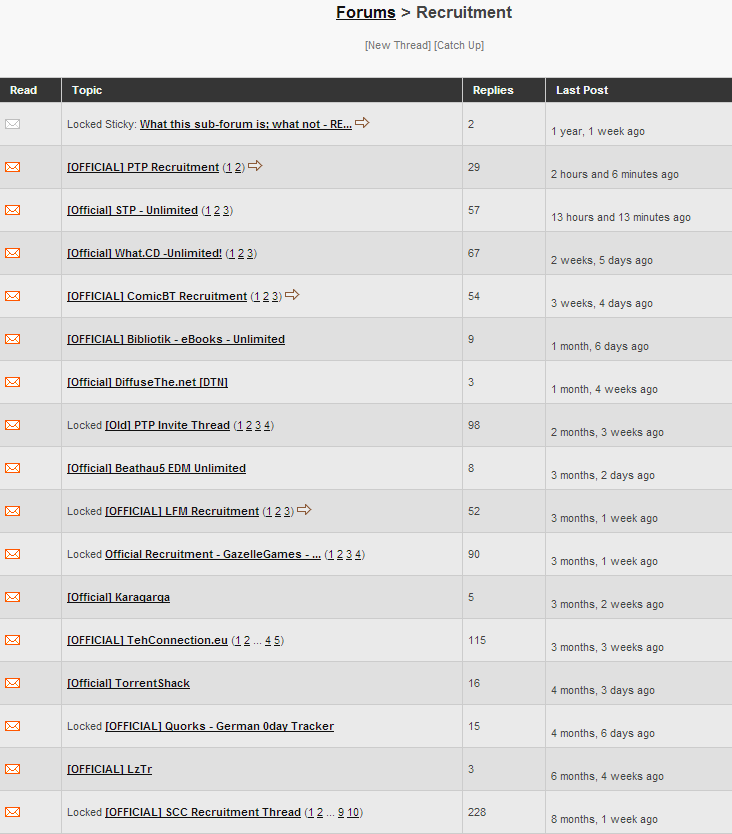Open the [OFFICIAL] TehConnection.eu thread

tap(147, 640)
